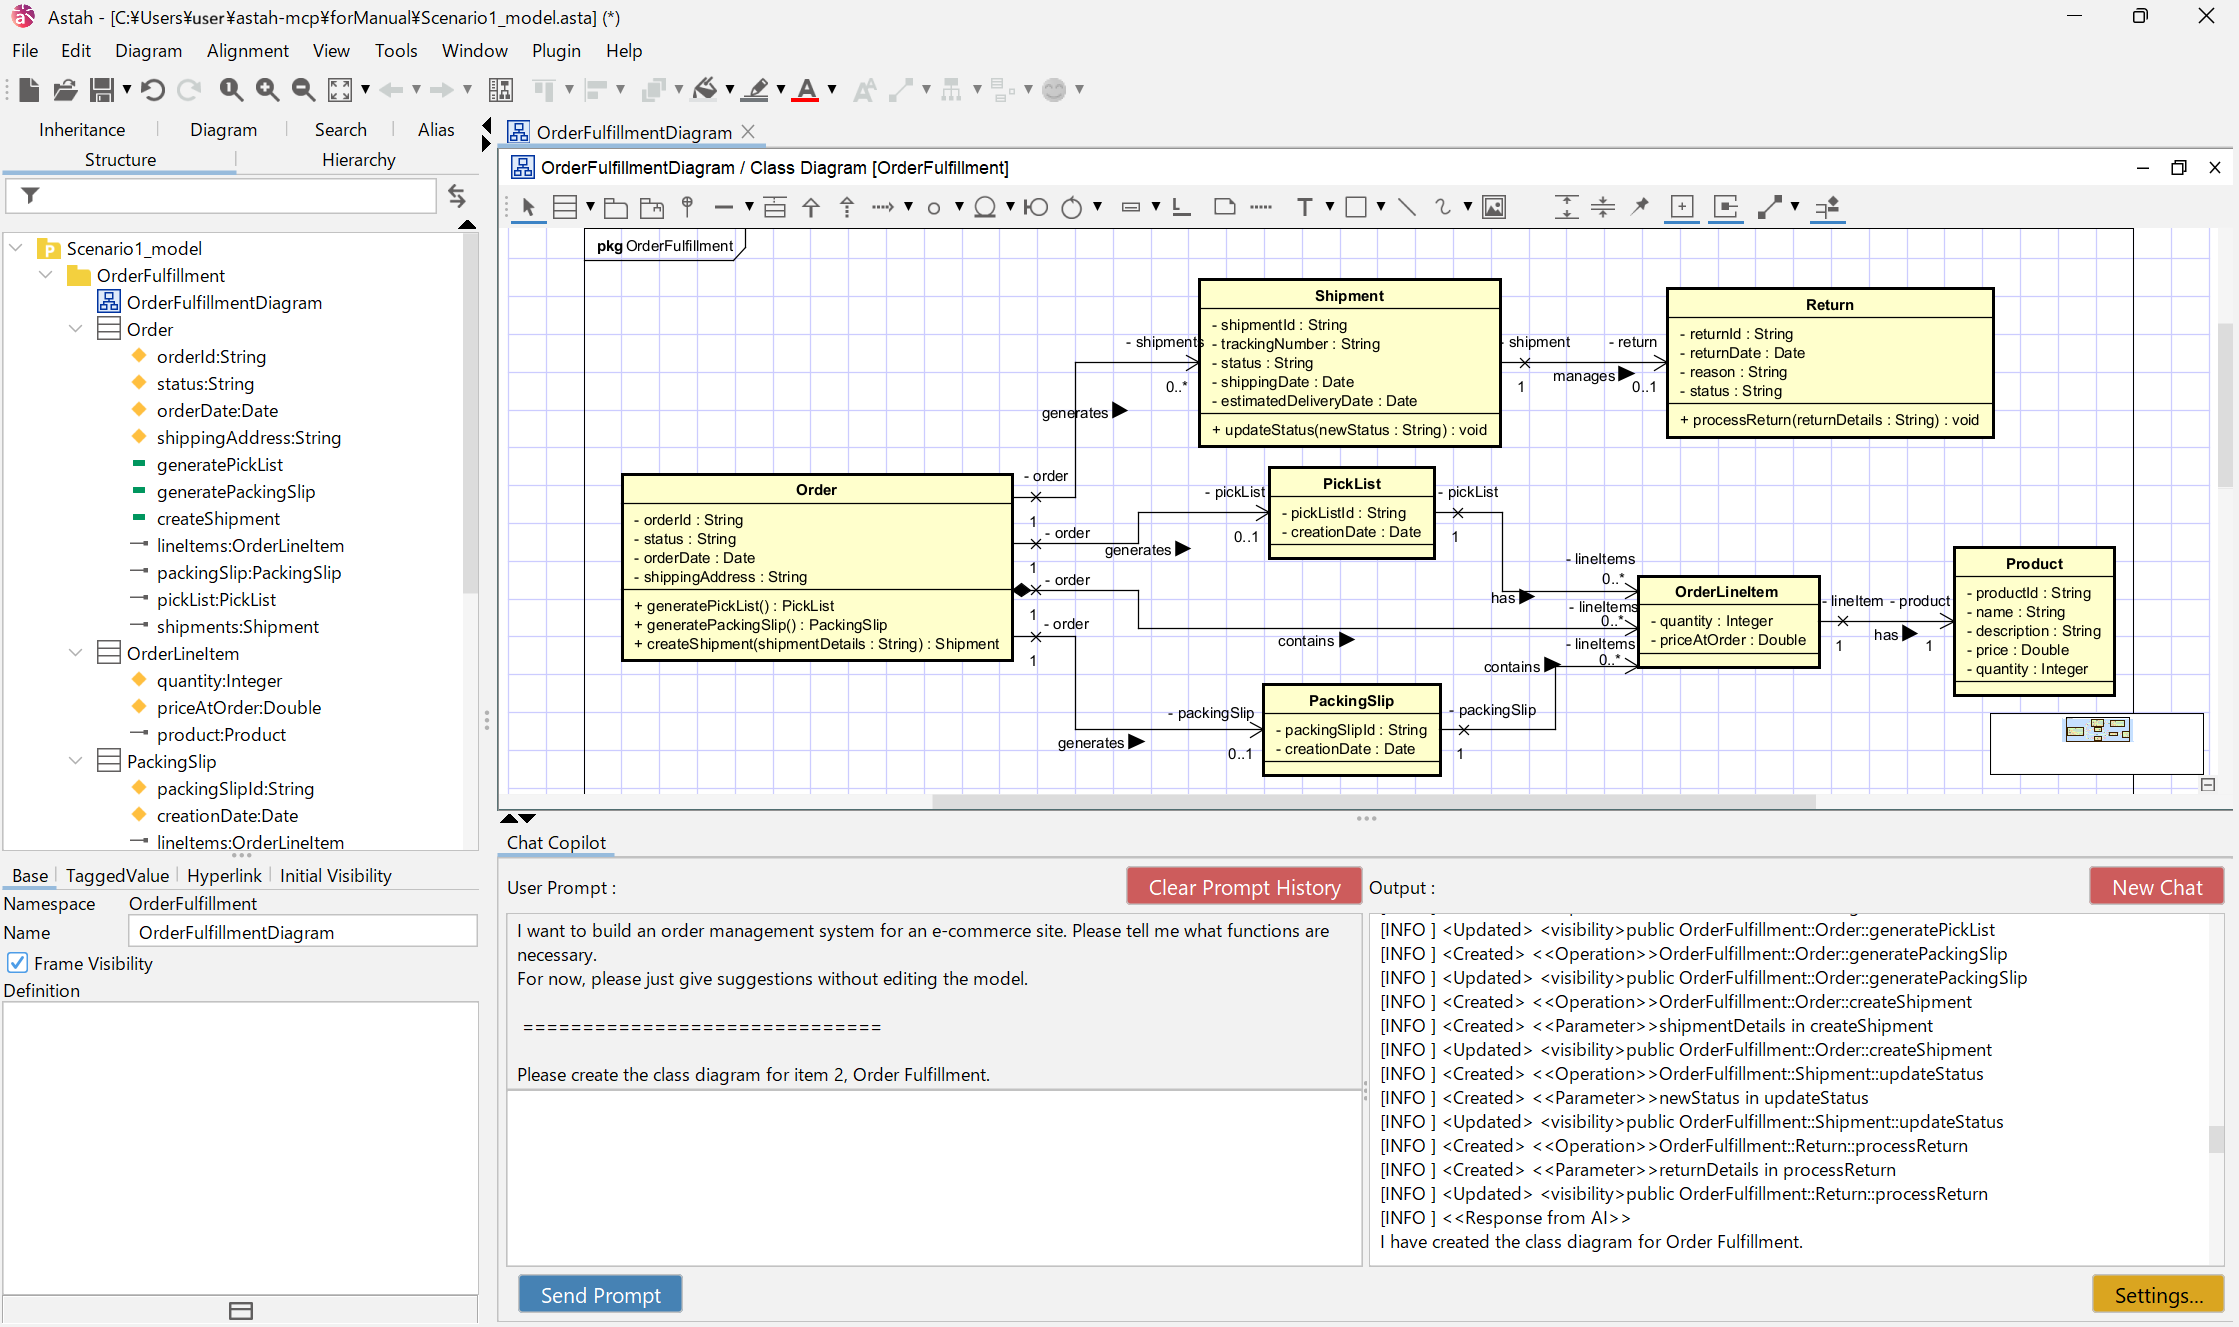Toggle the Frame Visibility checkbox
Image resolution: width=2239 pixels, height=1327 pixels.
point(18,963)
